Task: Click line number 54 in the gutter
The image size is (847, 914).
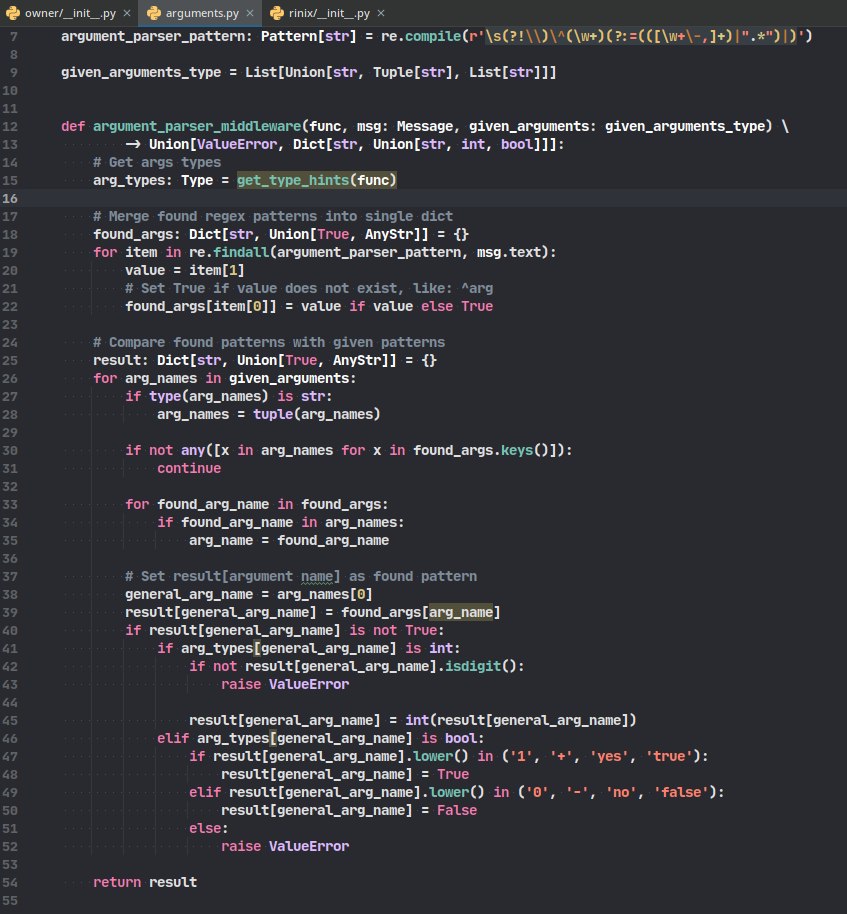Action: 10,883
